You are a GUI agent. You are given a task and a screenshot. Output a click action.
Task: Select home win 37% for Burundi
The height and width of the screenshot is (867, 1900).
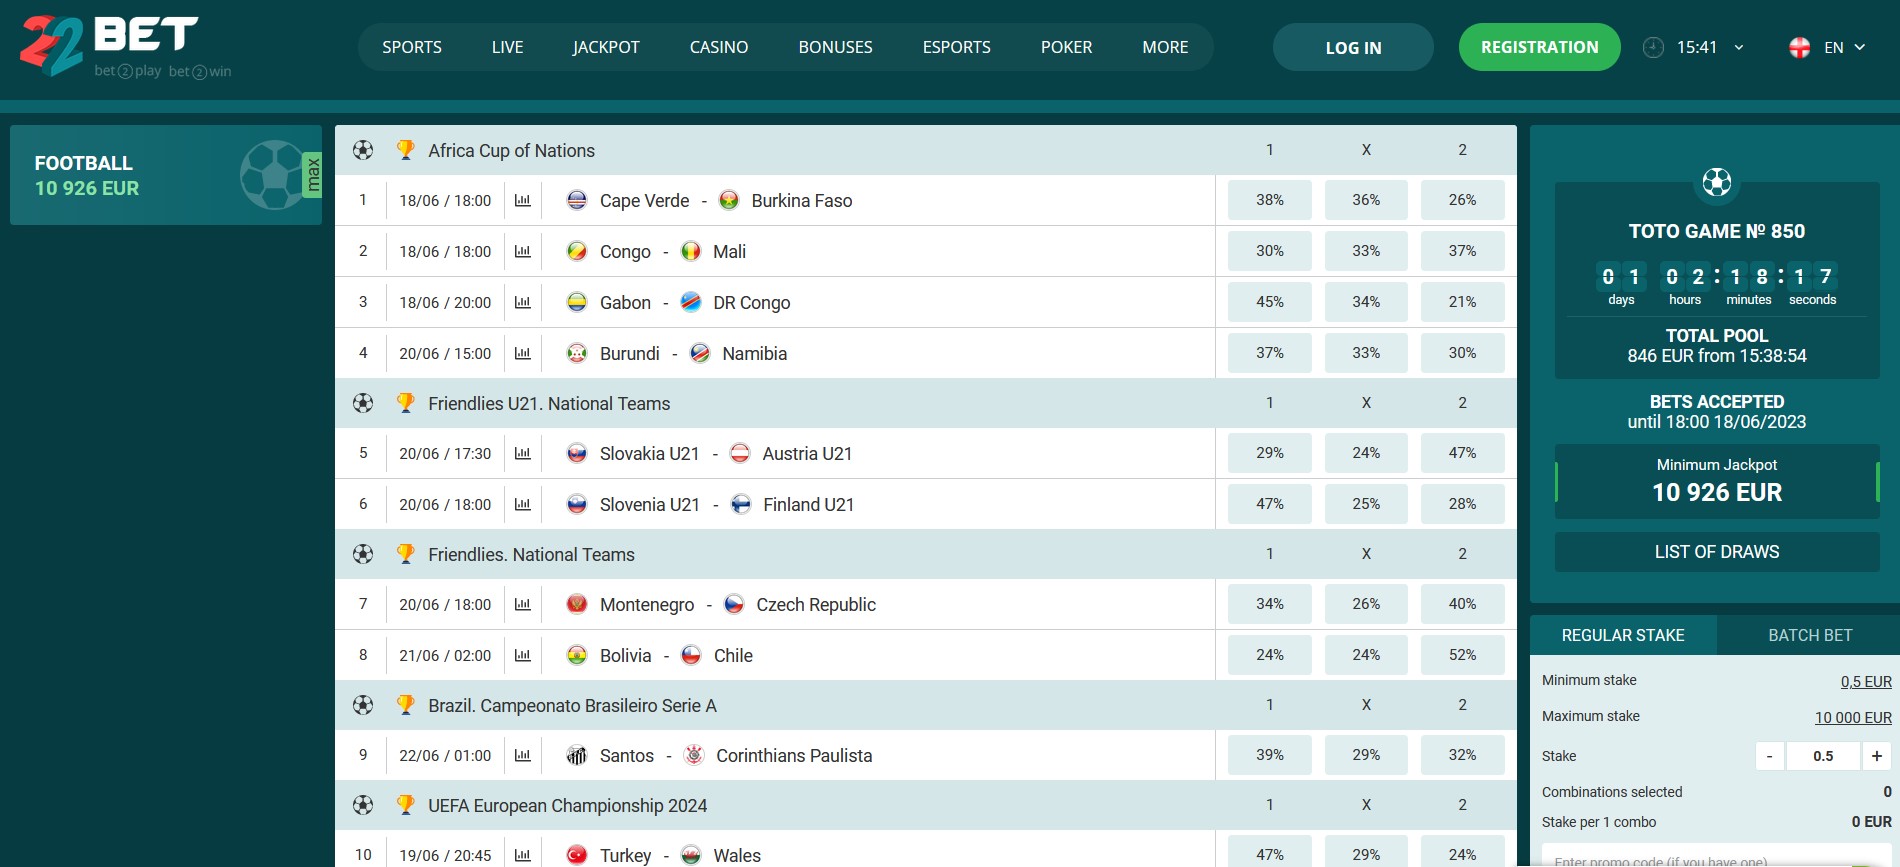click(1270, 353)
